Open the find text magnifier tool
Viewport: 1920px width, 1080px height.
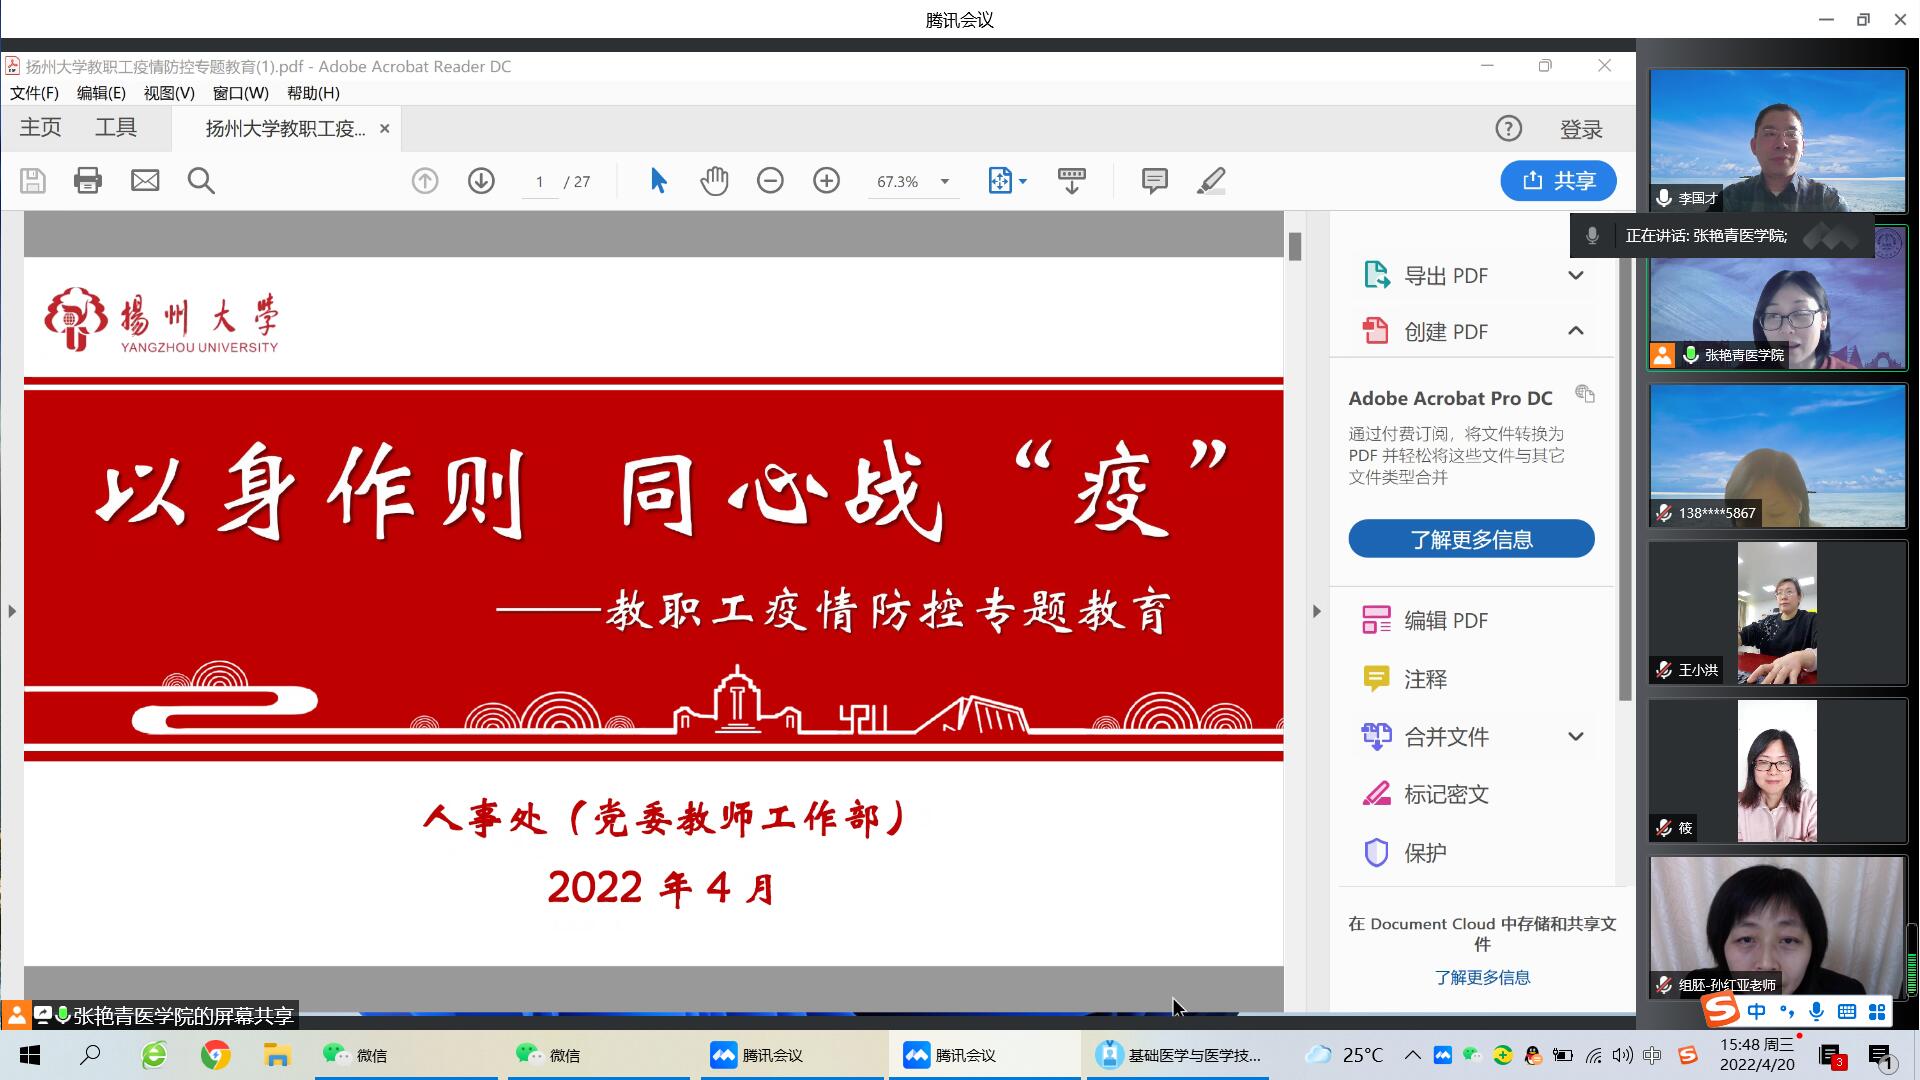click(201, 181)
